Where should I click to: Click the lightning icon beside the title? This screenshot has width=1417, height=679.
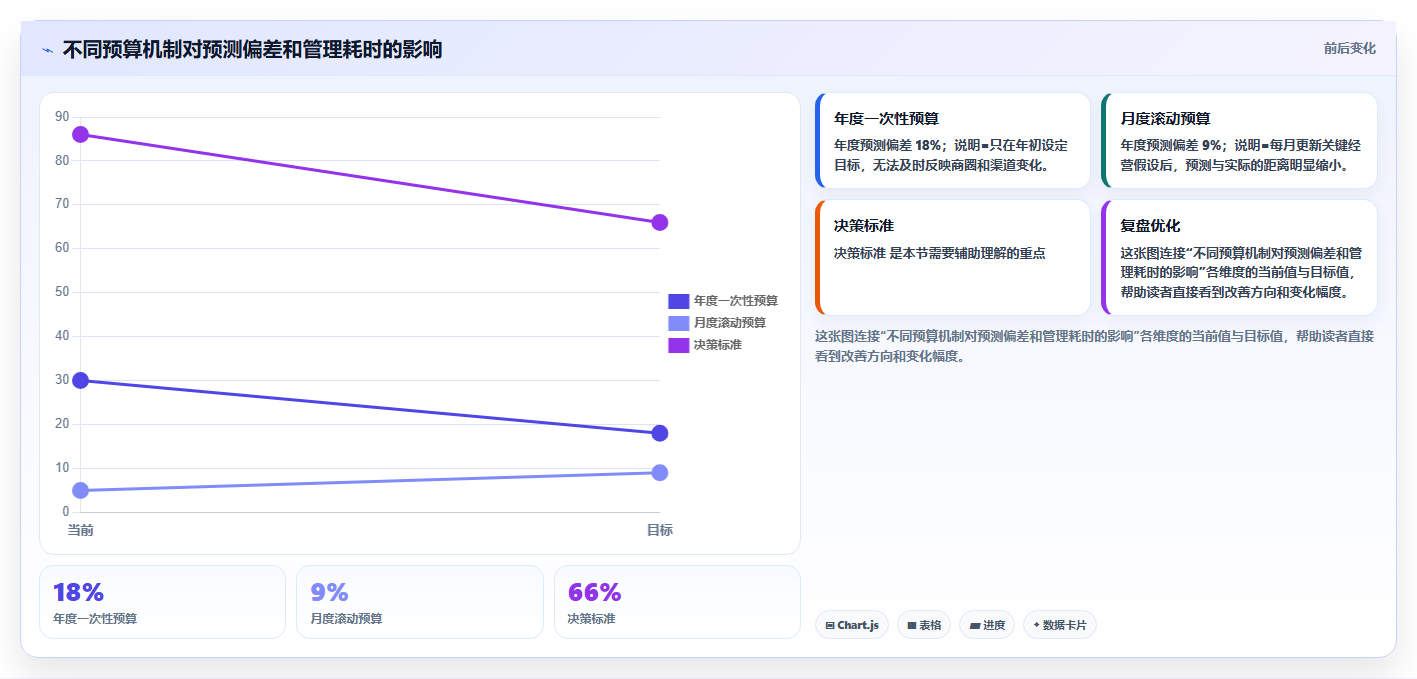click(47, 50)
